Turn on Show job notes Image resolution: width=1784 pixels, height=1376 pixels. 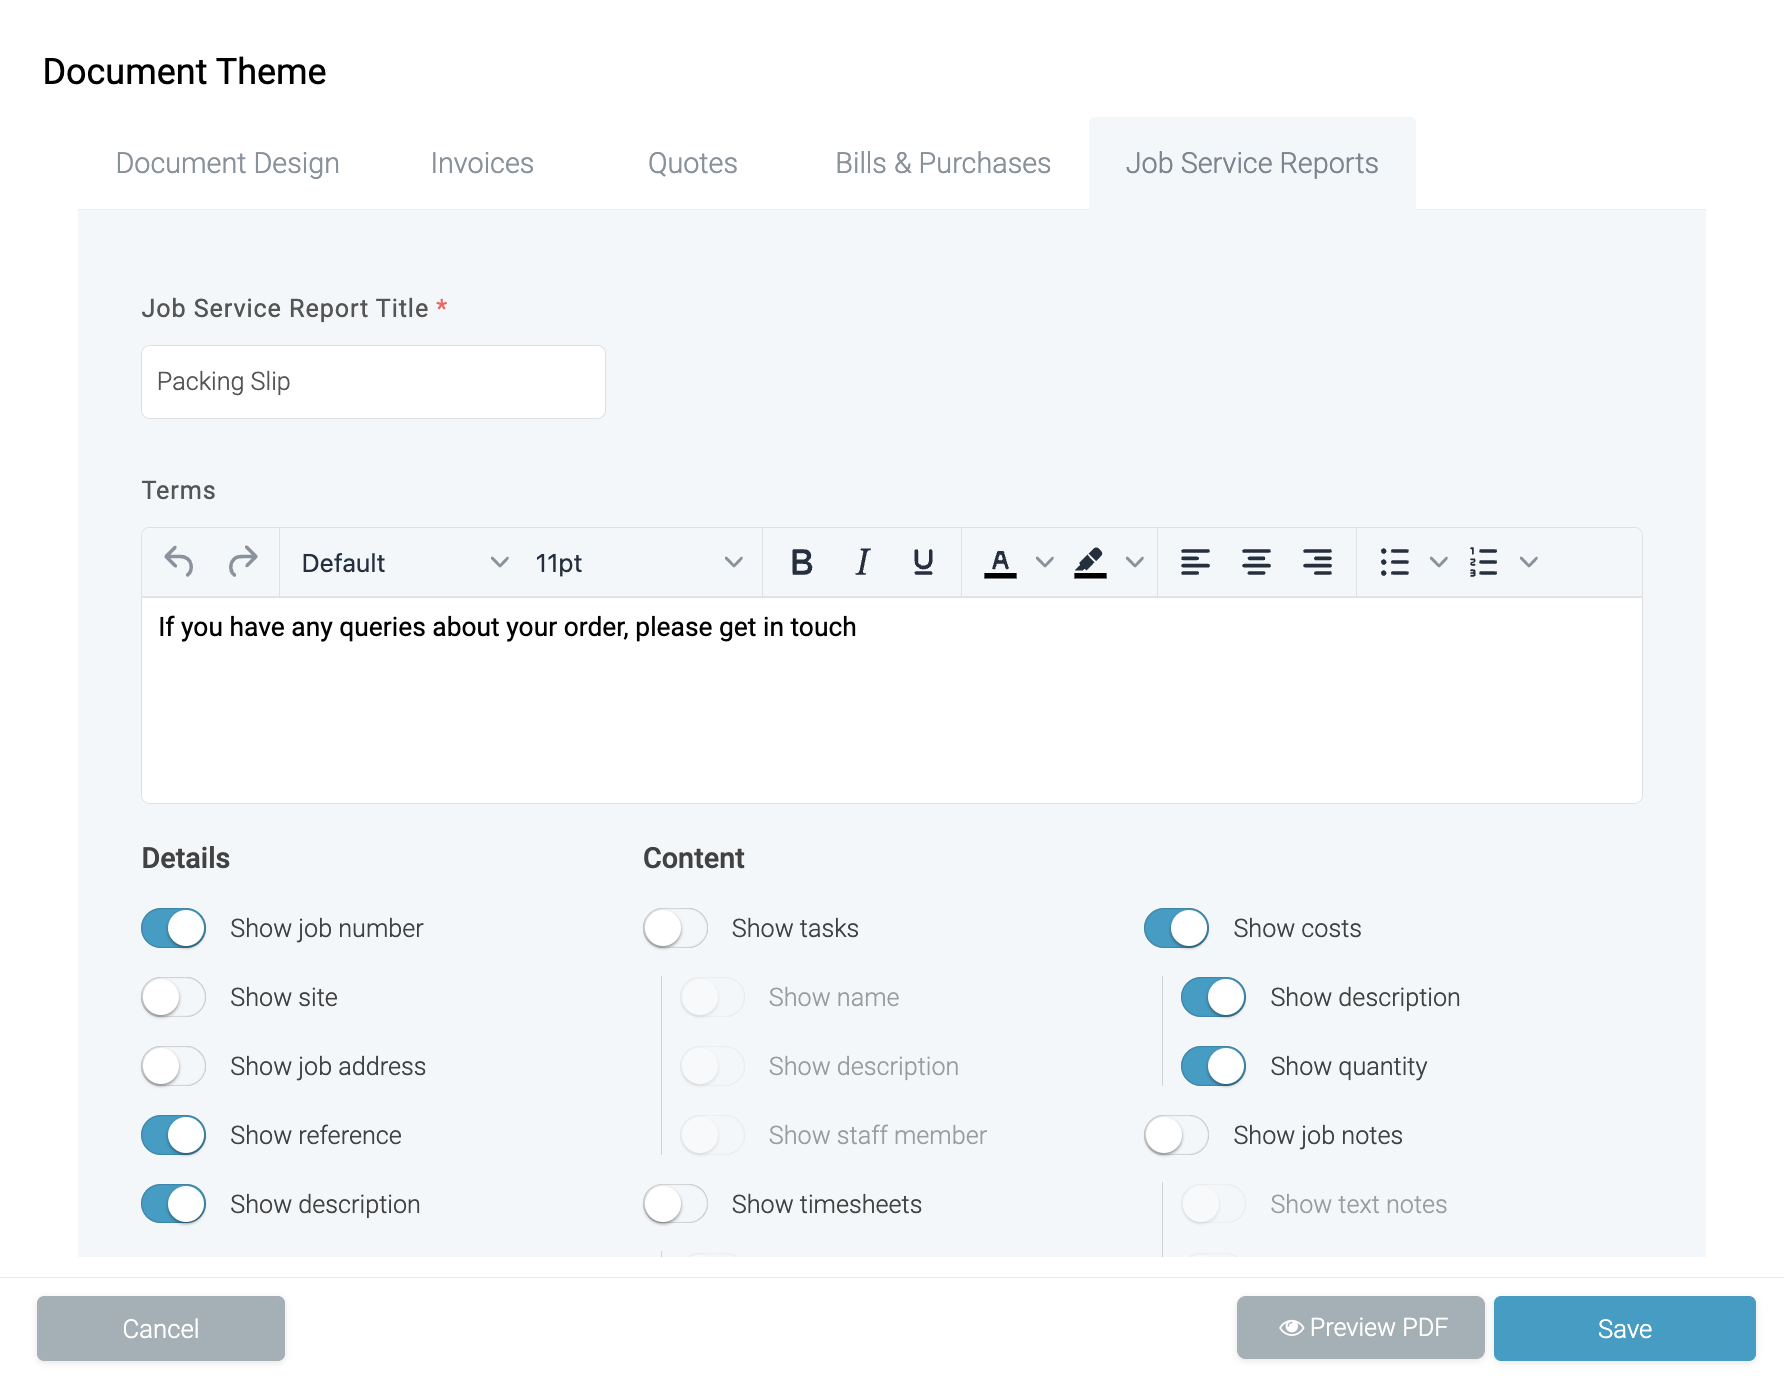[x=1176, y=1135]
